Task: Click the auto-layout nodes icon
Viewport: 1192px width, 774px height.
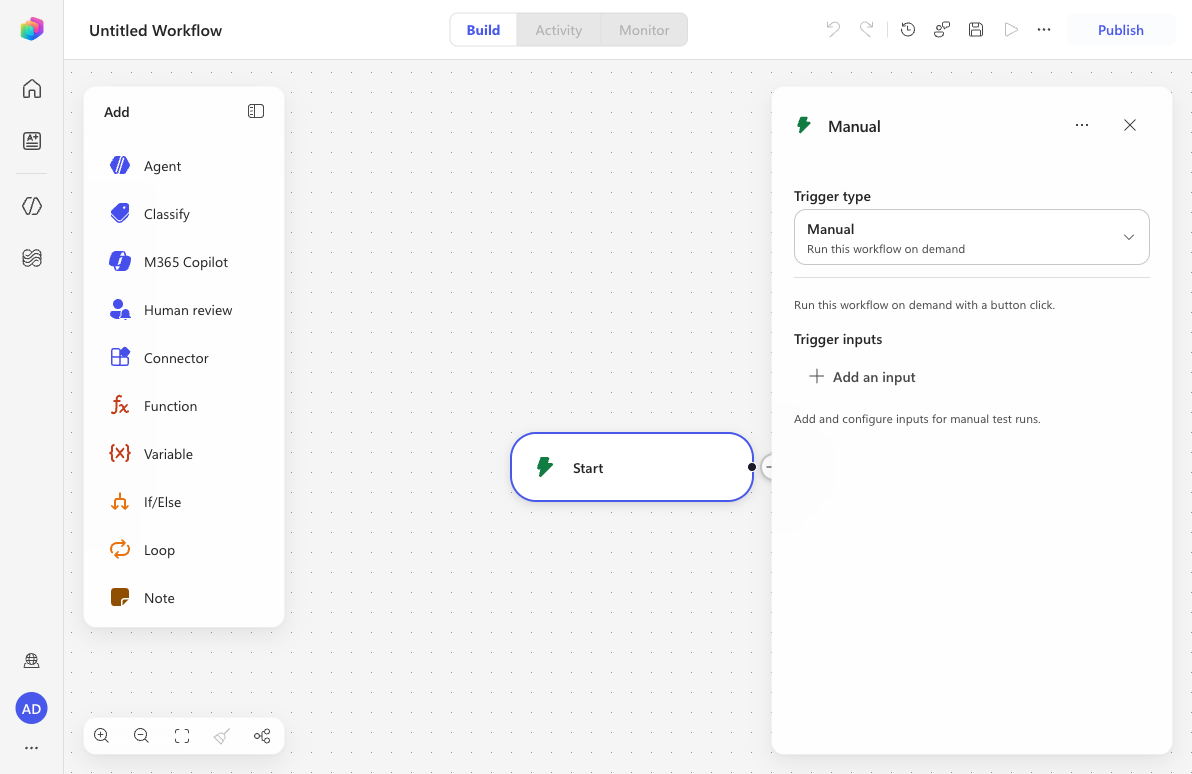Action: click(262, 735)
